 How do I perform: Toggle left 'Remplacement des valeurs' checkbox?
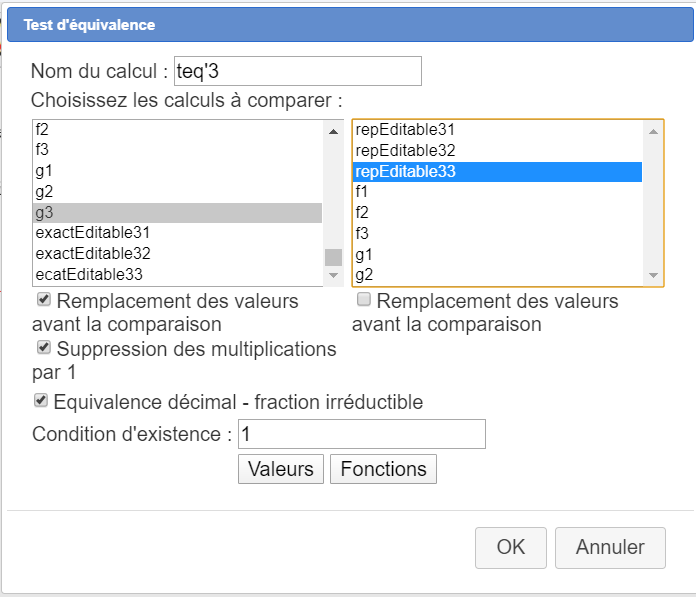[44, 300]
